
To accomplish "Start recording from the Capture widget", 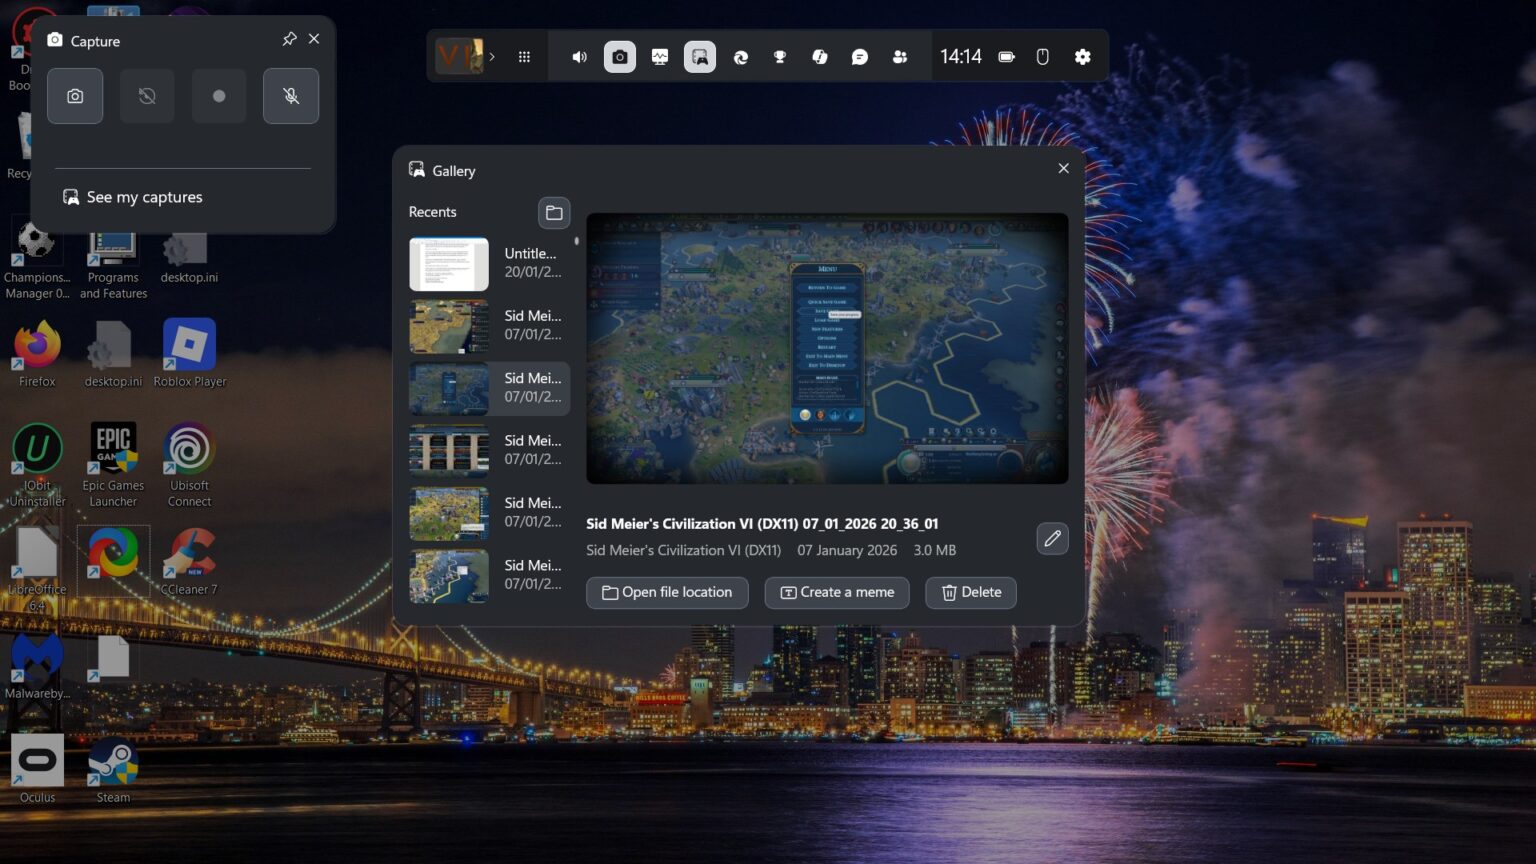I will pyautogui.click(x=219, y=96).
